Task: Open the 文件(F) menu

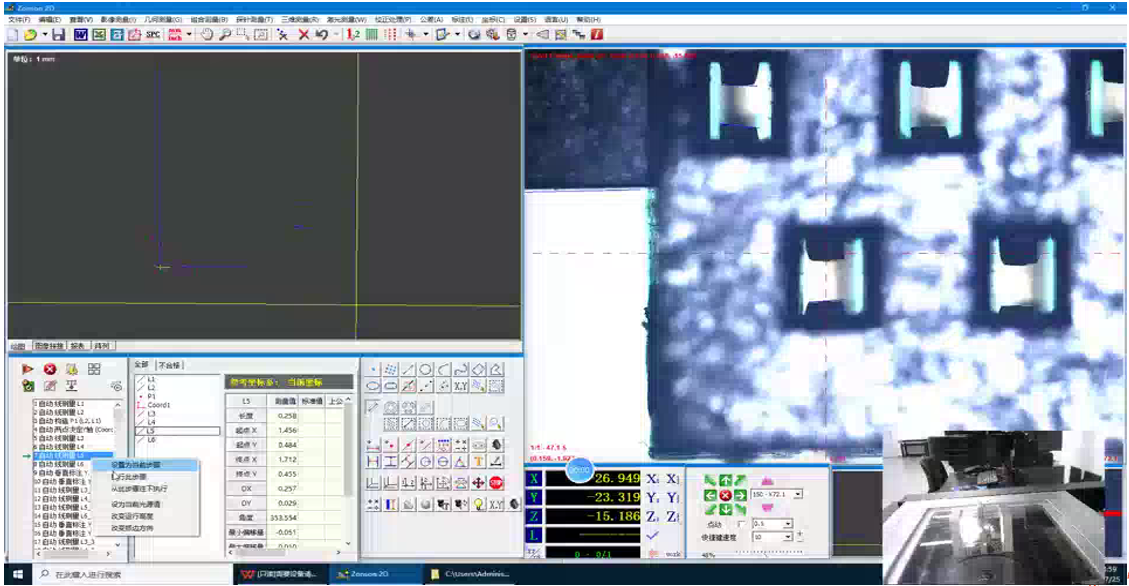Action: pos(19,19)
